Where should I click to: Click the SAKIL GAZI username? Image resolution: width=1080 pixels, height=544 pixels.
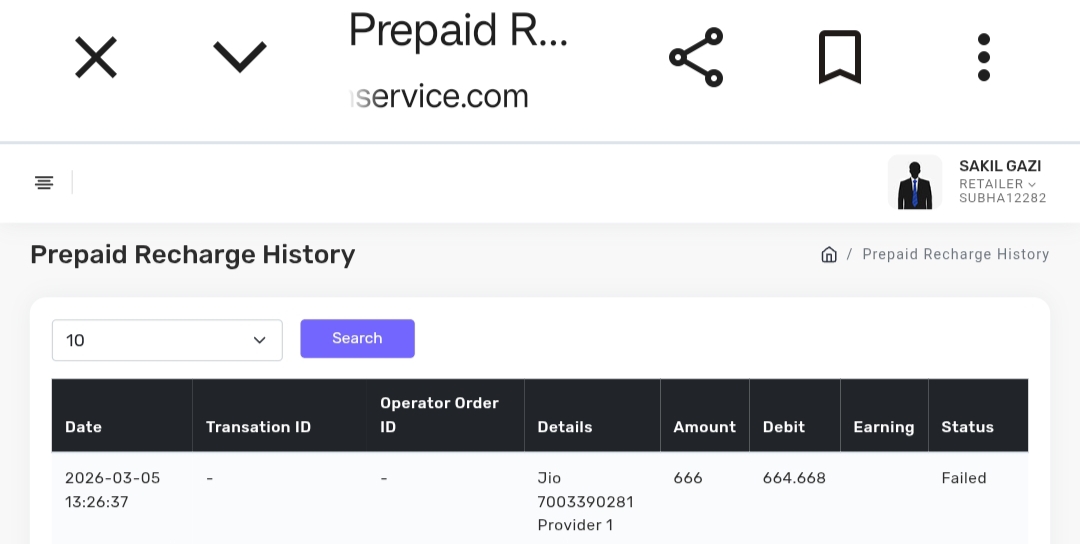(x=1000, y=166)
